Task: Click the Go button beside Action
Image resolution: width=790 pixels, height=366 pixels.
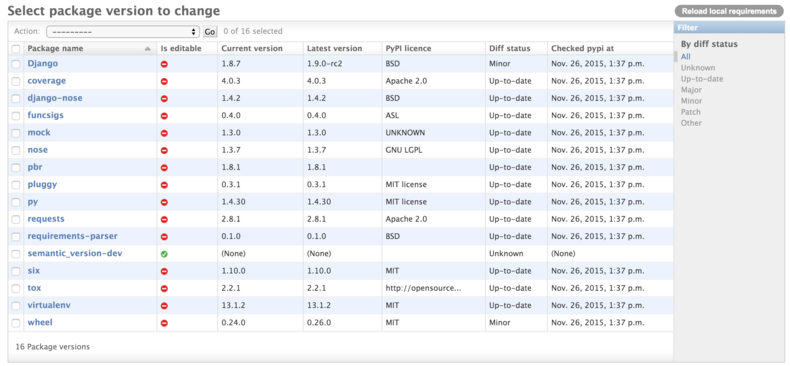Action: (x=210, y=32)
